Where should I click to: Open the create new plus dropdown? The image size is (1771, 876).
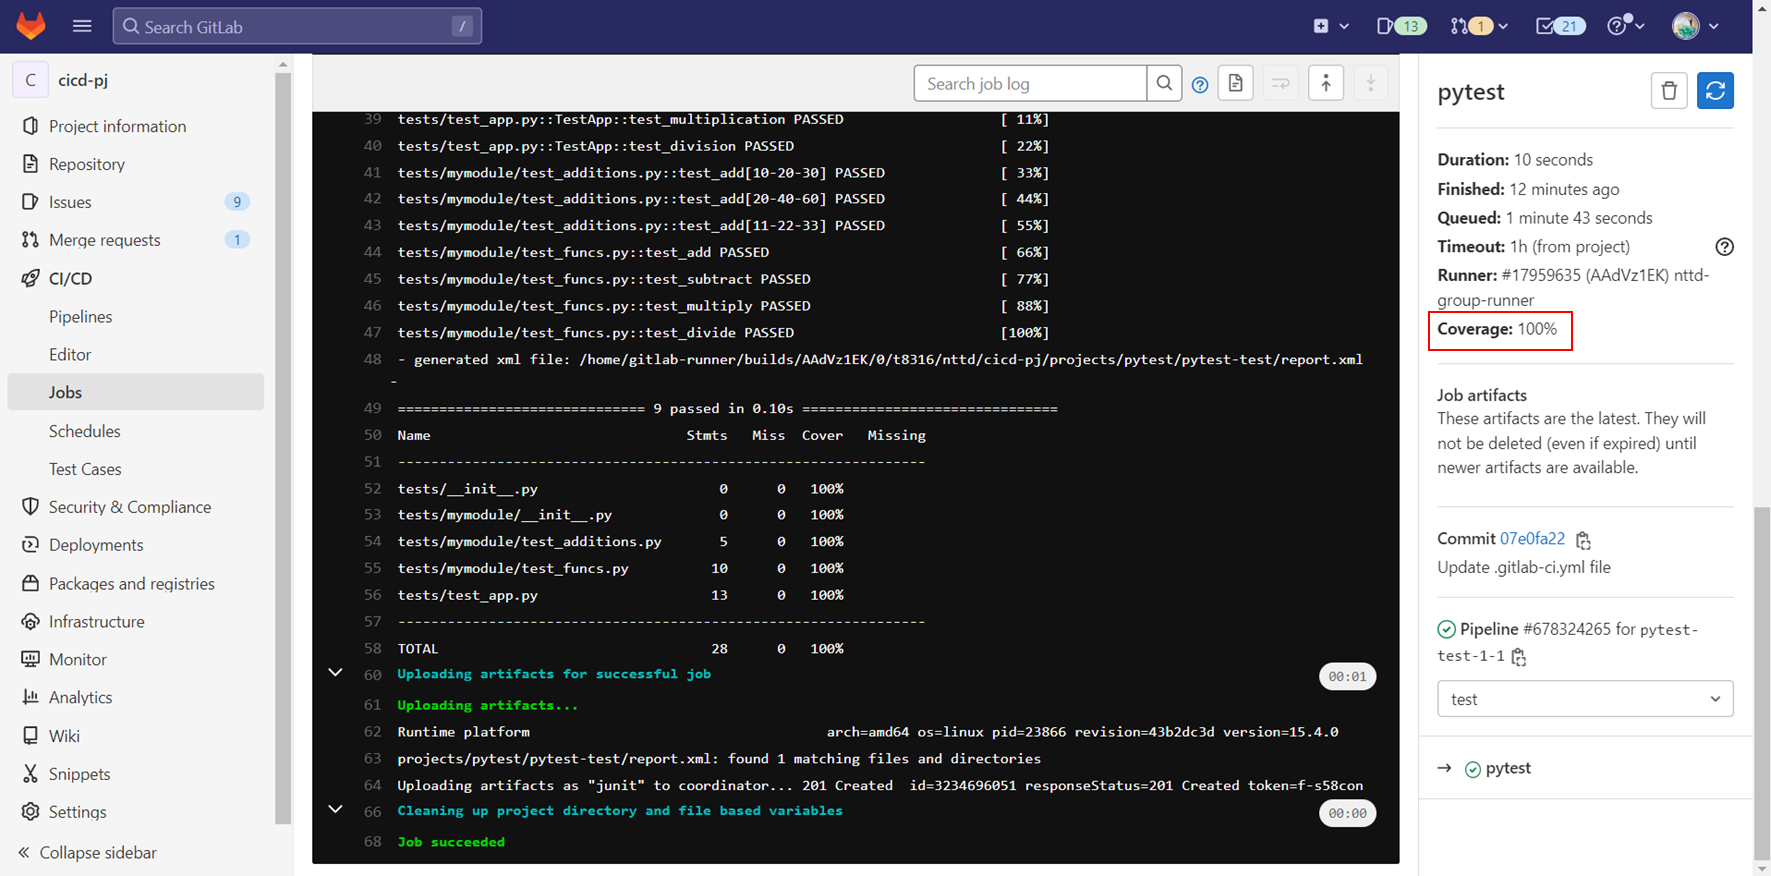coord(1330,26)
